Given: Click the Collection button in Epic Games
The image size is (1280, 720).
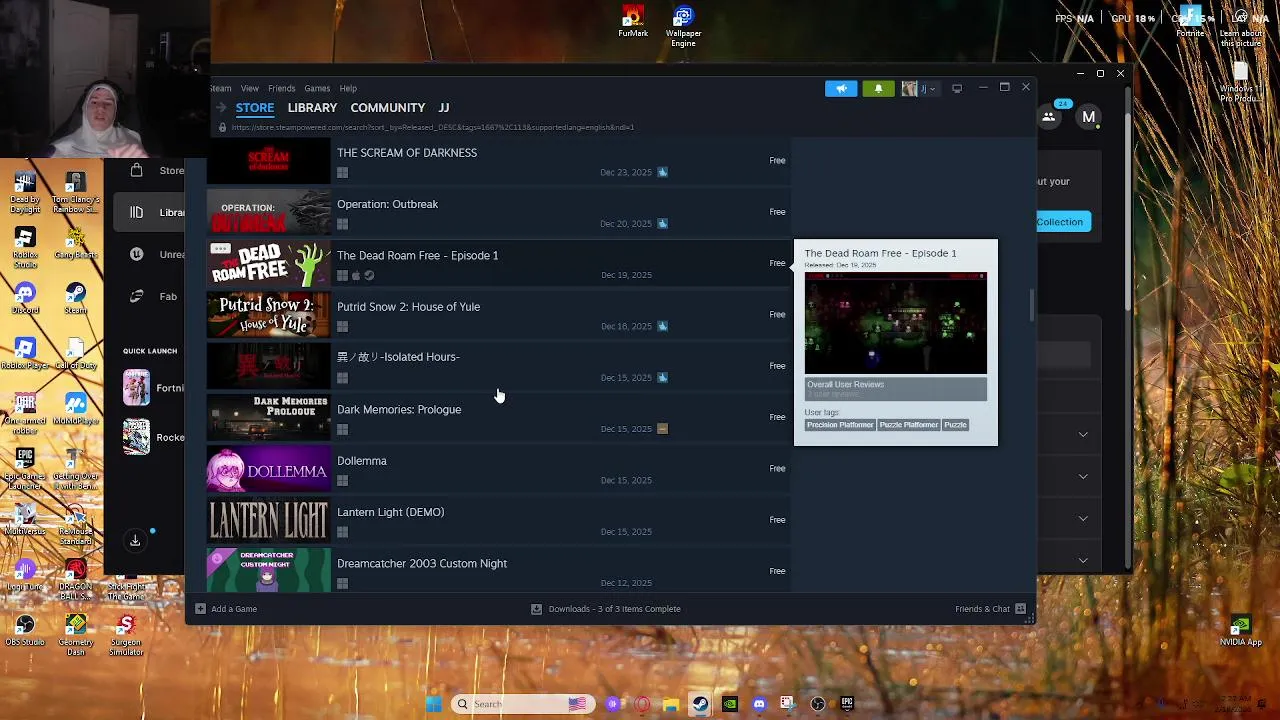Looking at the screenshot, I should [x=1060, y=222].
